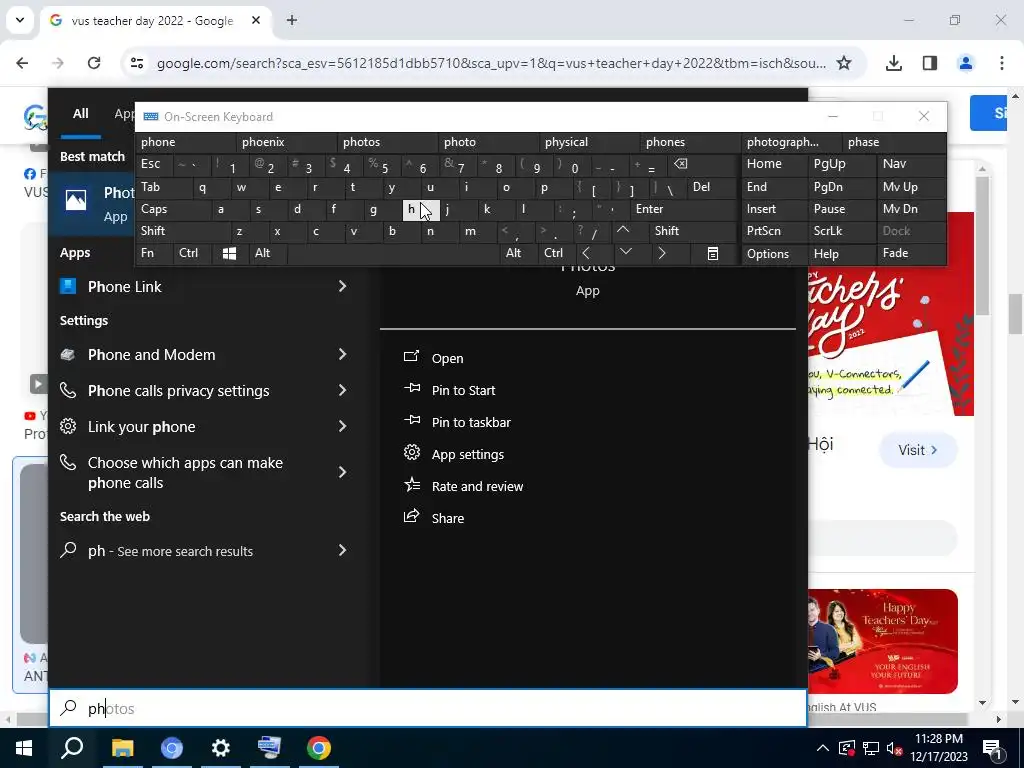This screenshot has width=1024, height=768.
Task: Select the All tab in search panel
Action: (80, 114)
